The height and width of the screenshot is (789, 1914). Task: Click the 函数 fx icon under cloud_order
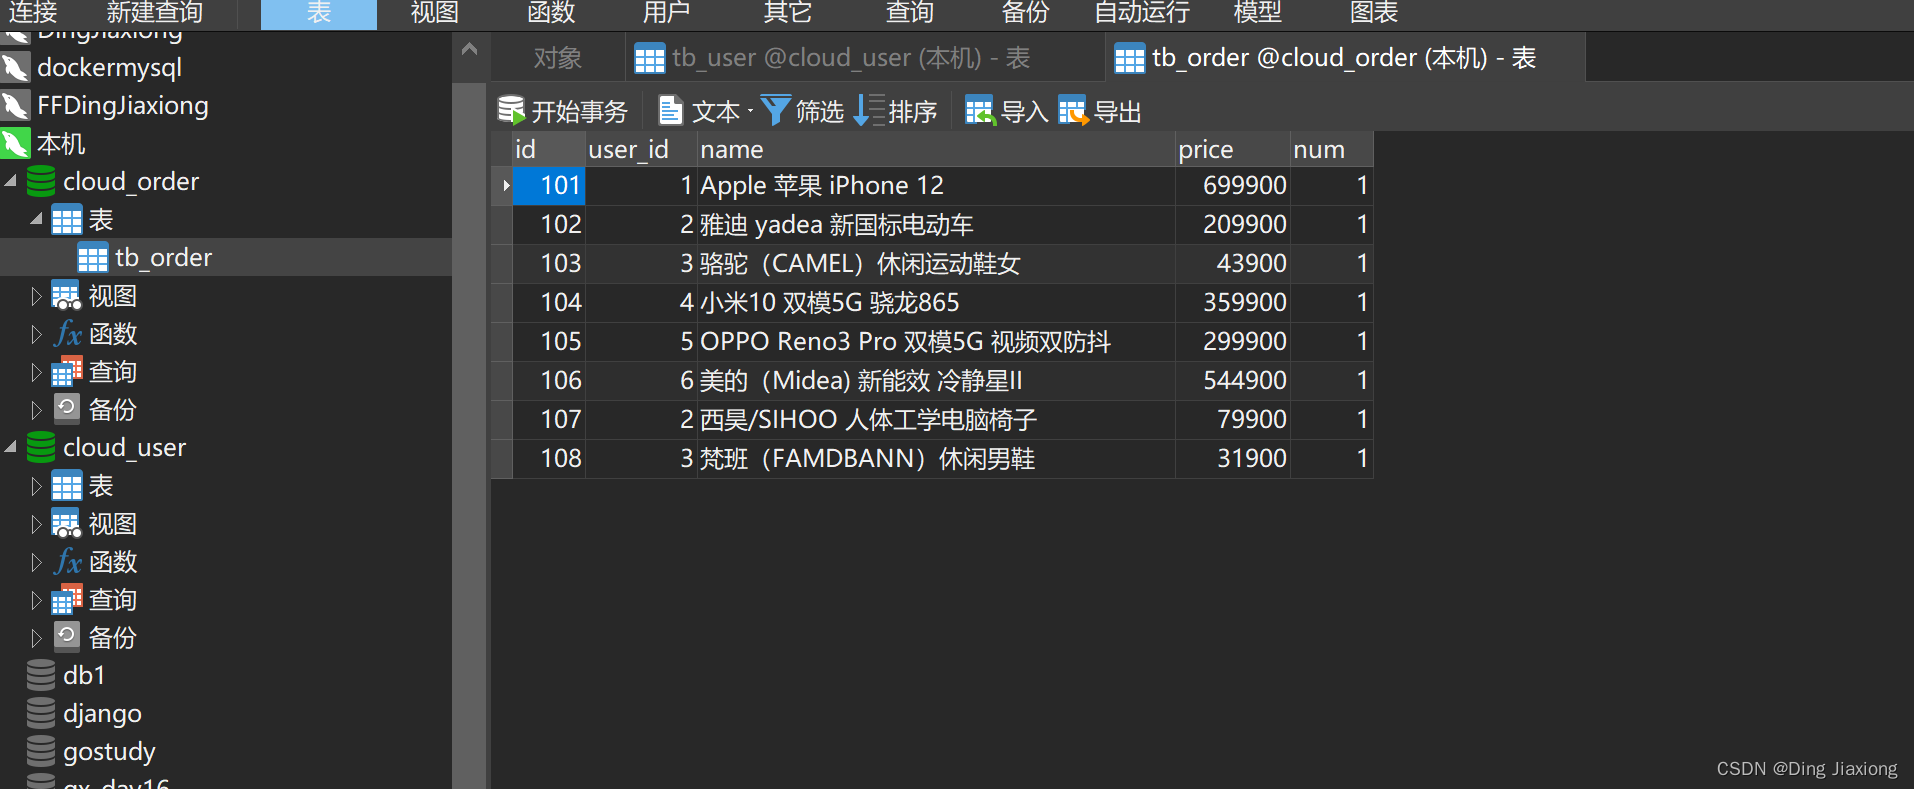68,334
